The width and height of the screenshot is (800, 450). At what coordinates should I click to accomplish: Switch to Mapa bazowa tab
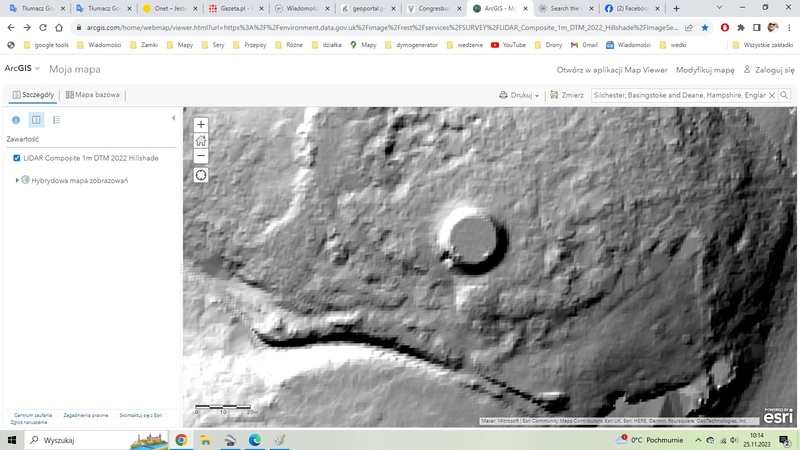click(93, 95)
